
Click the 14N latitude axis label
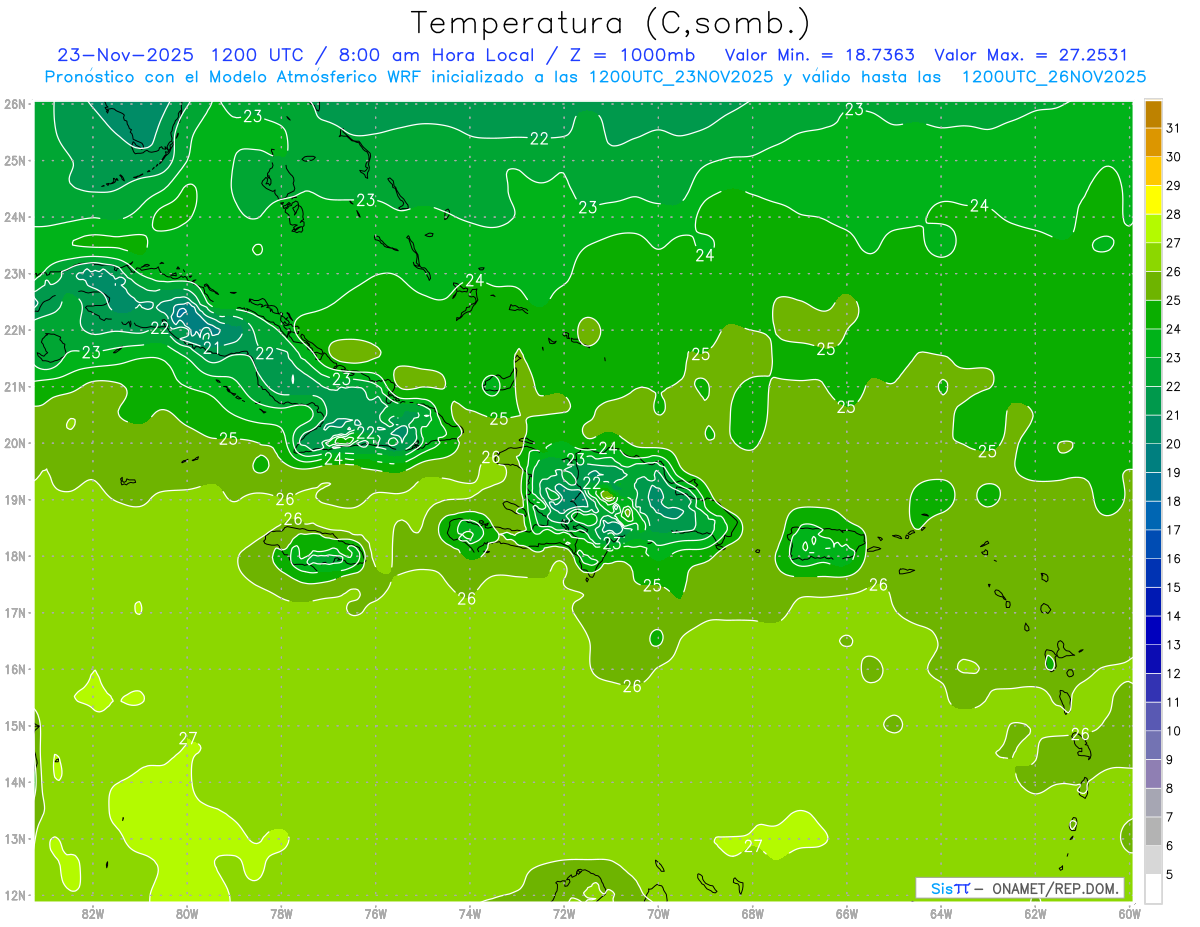click(x=15, y=782)
